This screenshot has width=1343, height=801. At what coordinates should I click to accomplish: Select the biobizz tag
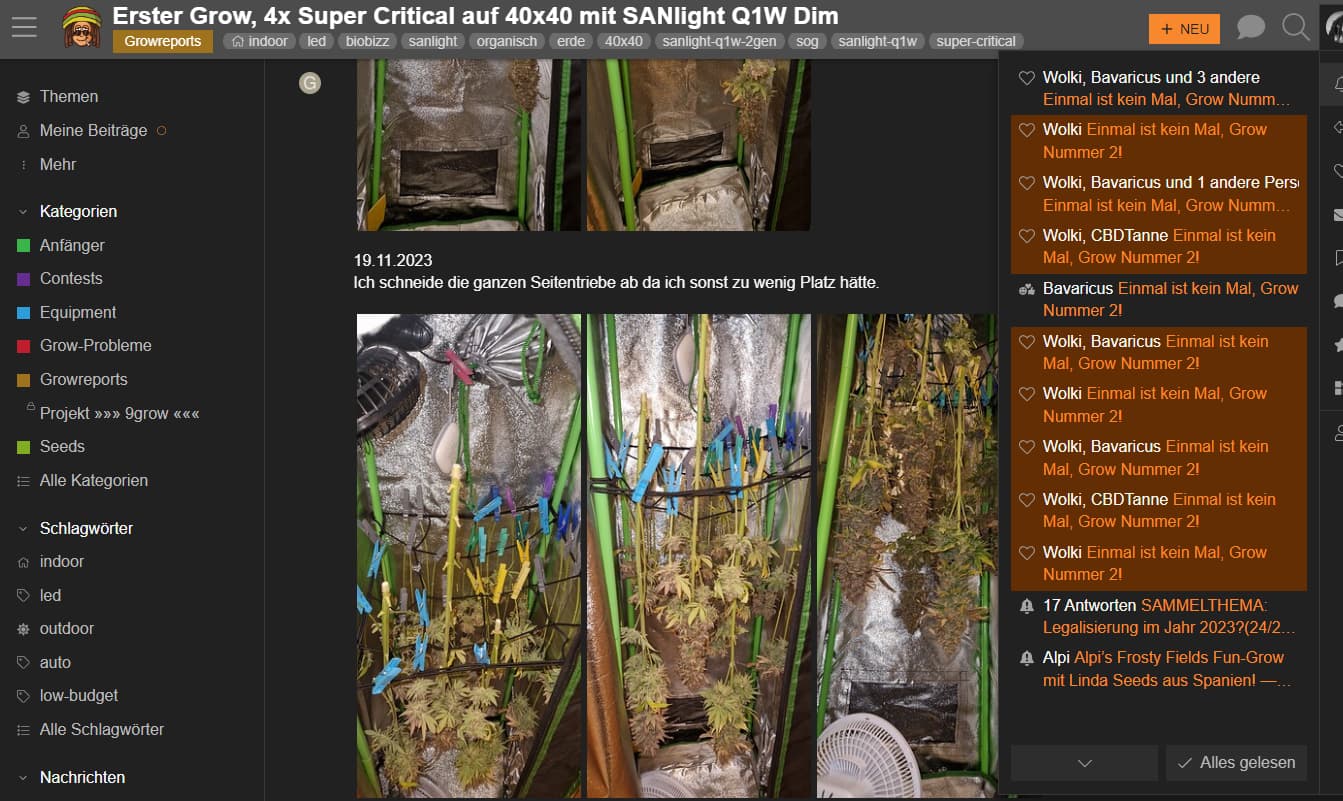[x=367, y=41]
